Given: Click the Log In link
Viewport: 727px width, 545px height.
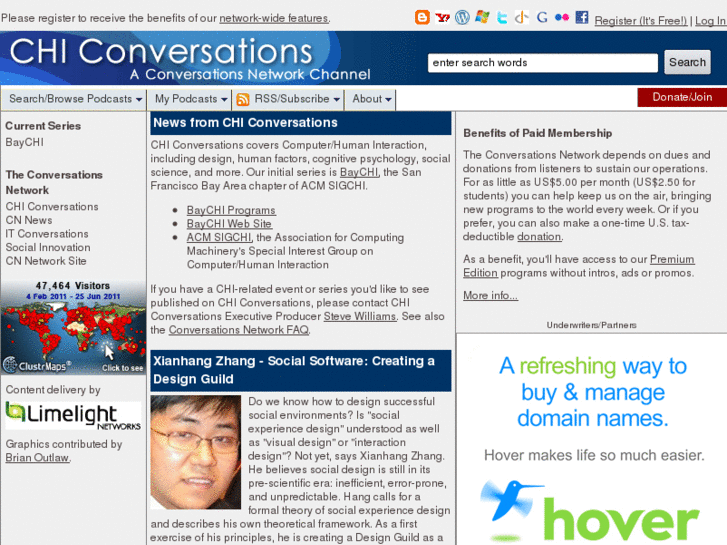Looking at the screenshot, I should pos(710,21).
